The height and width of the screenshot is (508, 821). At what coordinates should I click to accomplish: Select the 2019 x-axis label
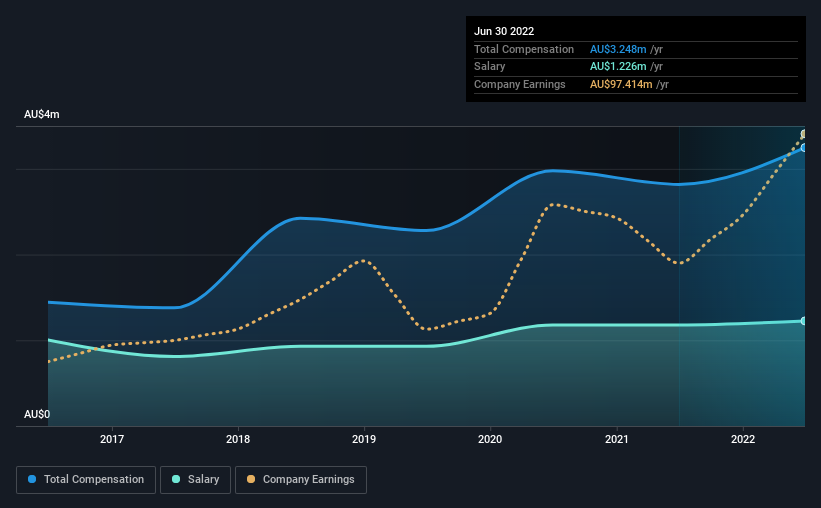pos(364,439)
